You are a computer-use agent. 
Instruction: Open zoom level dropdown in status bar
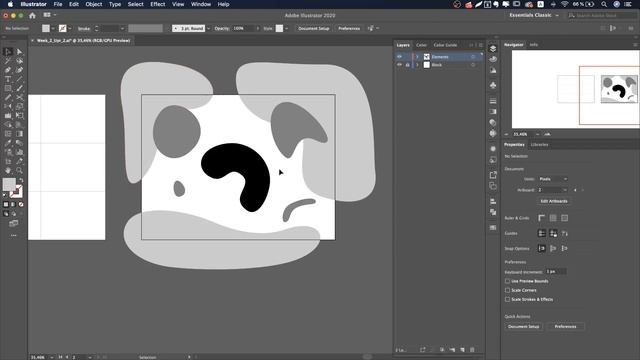tap(52, 357)
